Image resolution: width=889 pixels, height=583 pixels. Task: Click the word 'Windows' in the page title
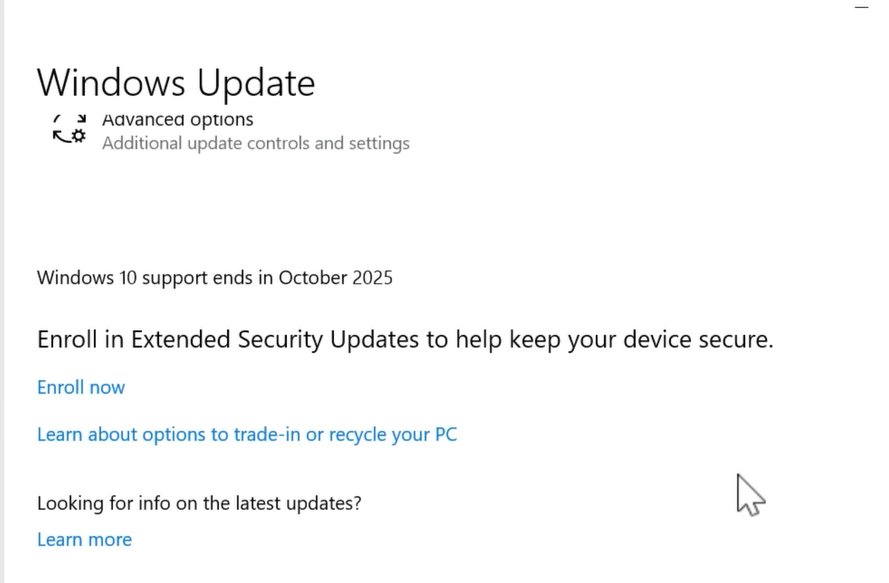(112, 82)
